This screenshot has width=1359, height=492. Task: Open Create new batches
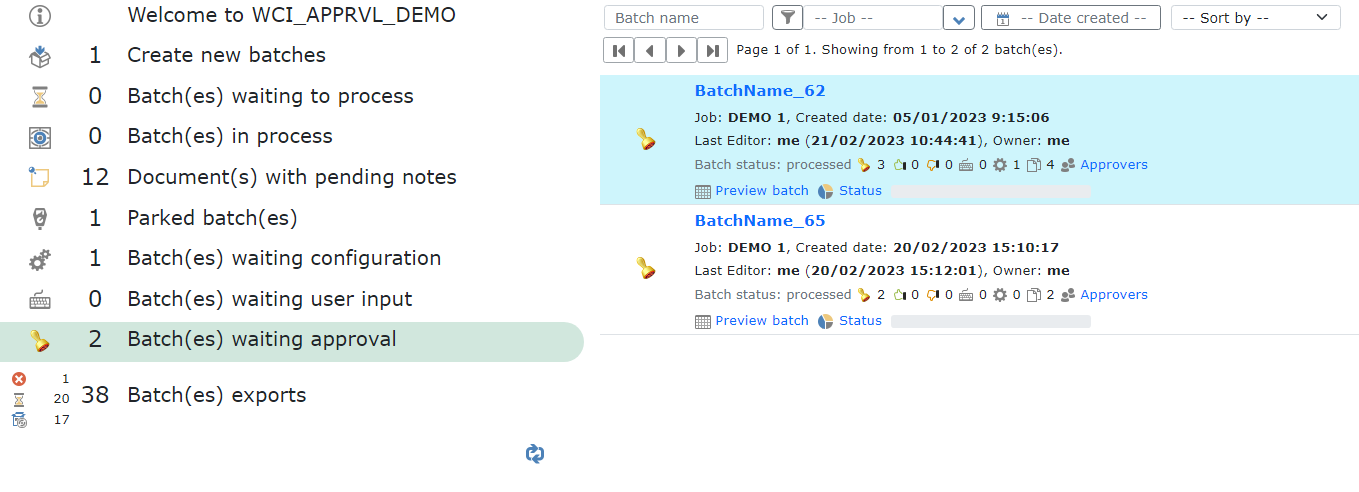click(226, 55)
